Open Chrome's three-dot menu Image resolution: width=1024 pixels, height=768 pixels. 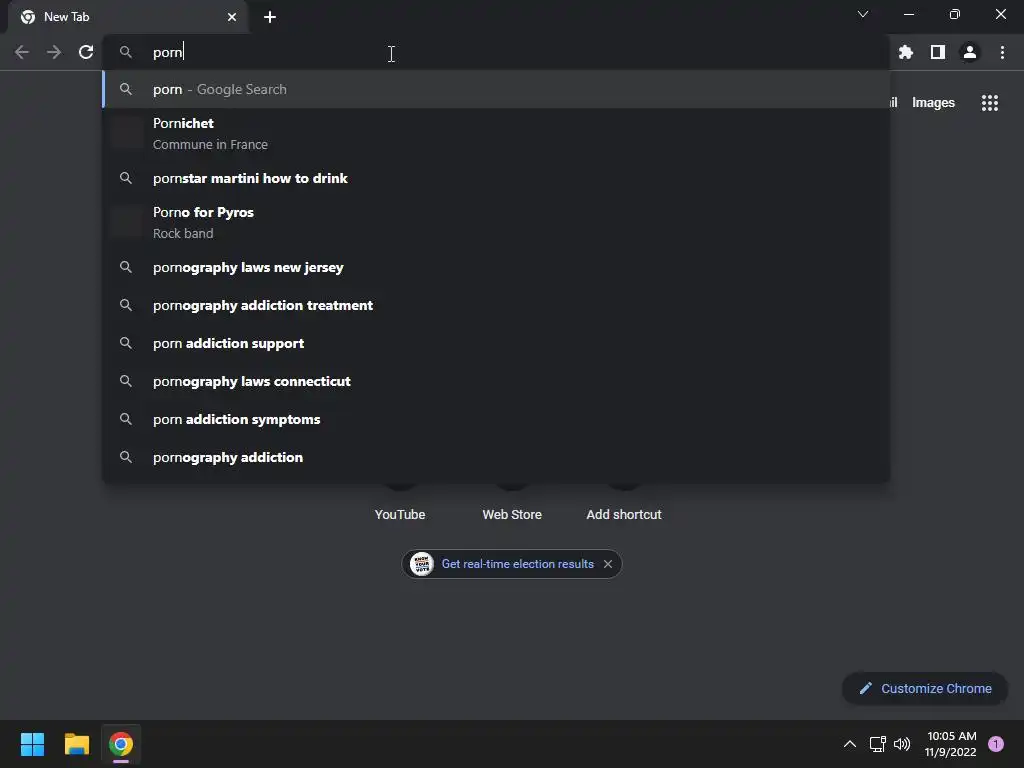[x=1002, y=52]
